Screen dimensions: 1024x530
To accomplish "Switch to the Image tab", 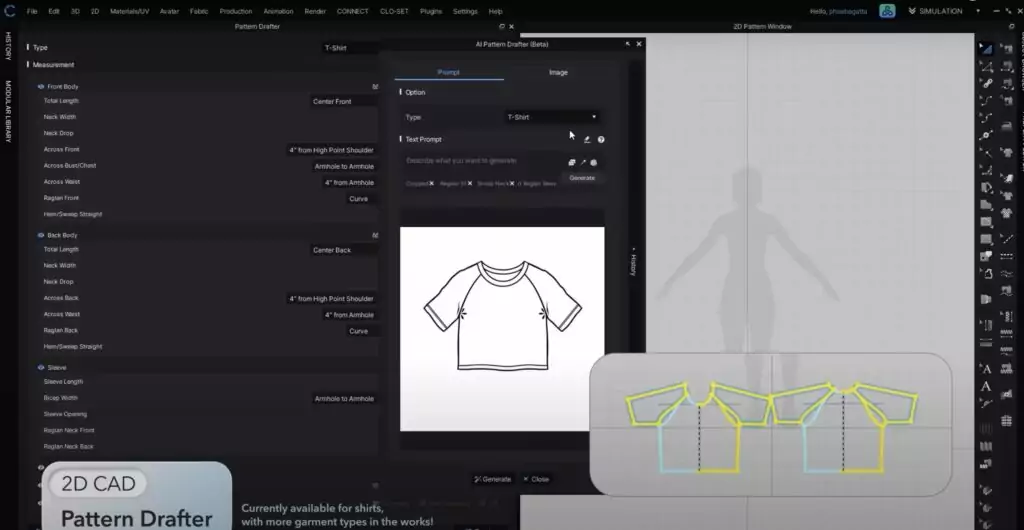I will coord(558,72).
